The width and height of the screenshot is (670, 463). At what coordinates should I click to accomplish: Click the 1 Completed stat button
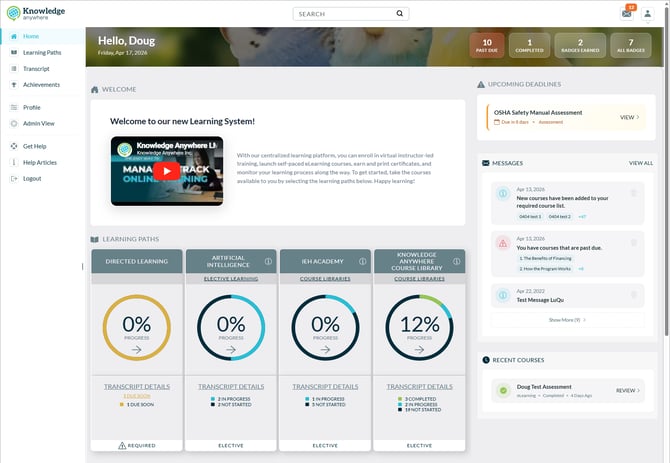529,45
